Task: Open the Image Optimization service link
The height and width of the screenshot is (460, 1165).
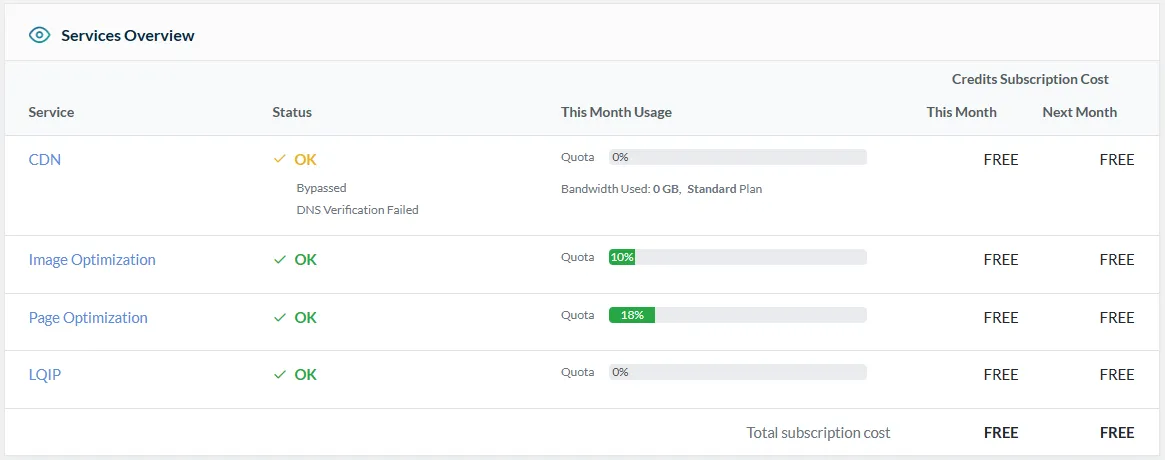Action: [x=92, y=259]
